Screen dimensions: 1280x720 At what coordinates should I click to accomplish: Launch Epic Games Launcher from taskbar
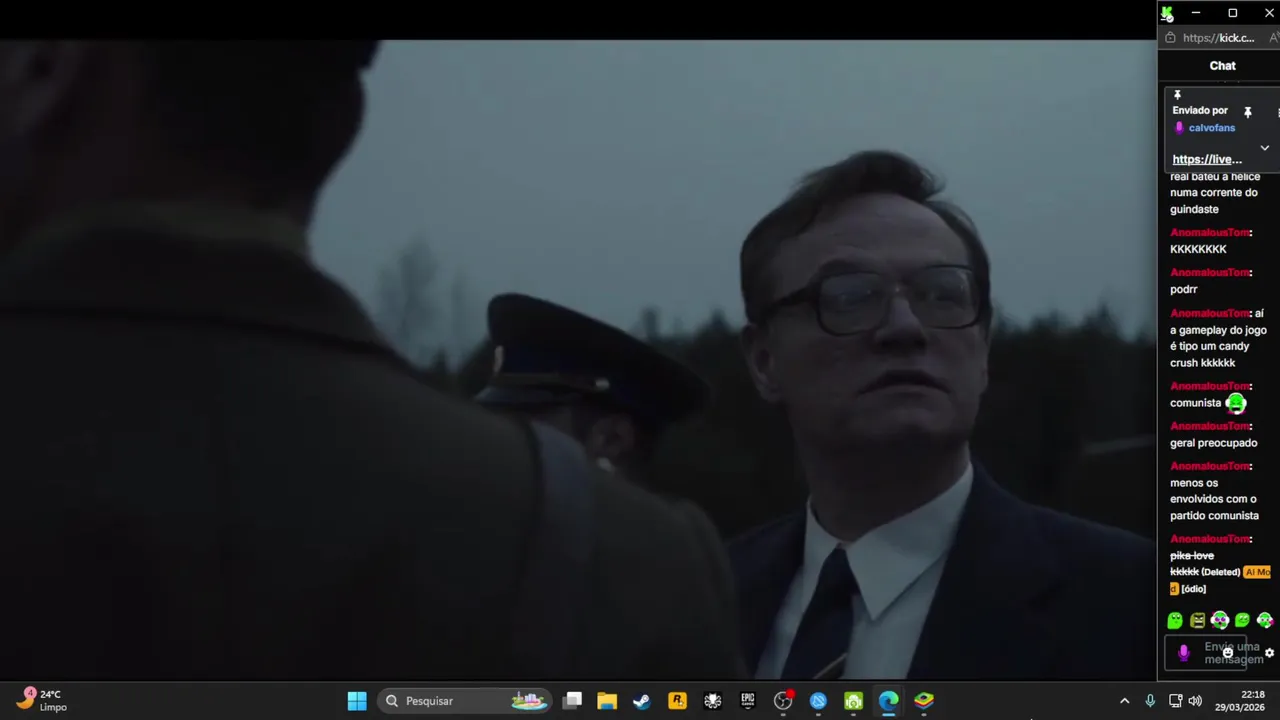[748, 701]
